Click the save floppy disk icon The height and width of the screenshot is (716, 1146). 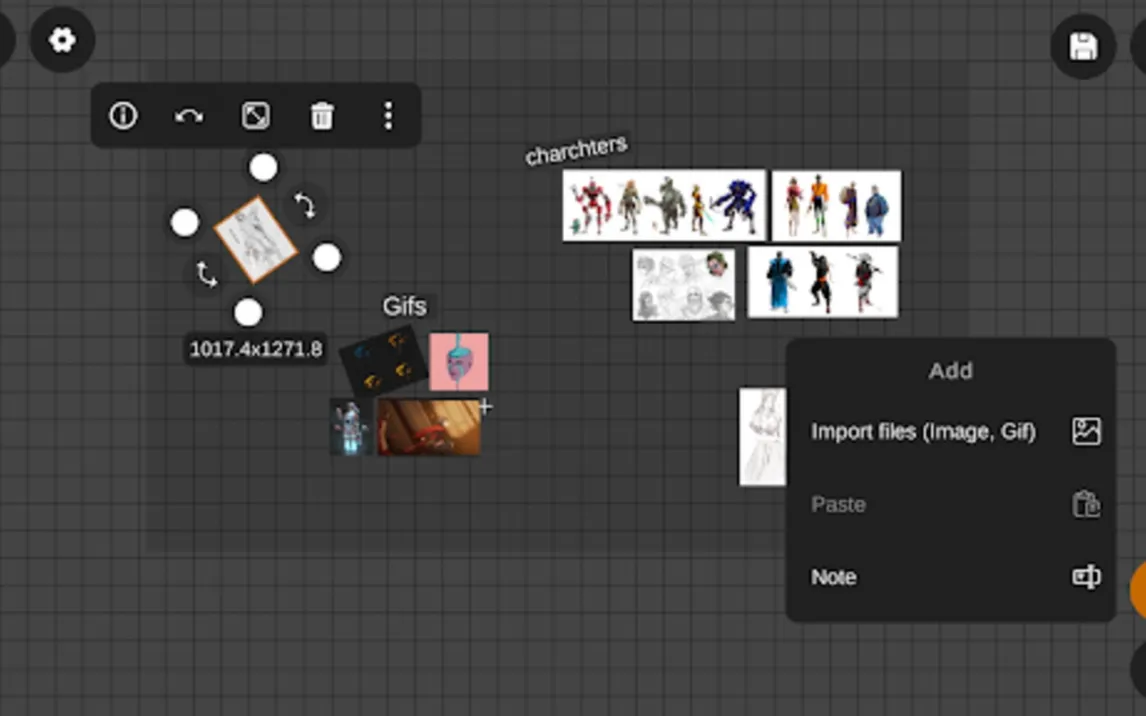(x=1083, y=46)
